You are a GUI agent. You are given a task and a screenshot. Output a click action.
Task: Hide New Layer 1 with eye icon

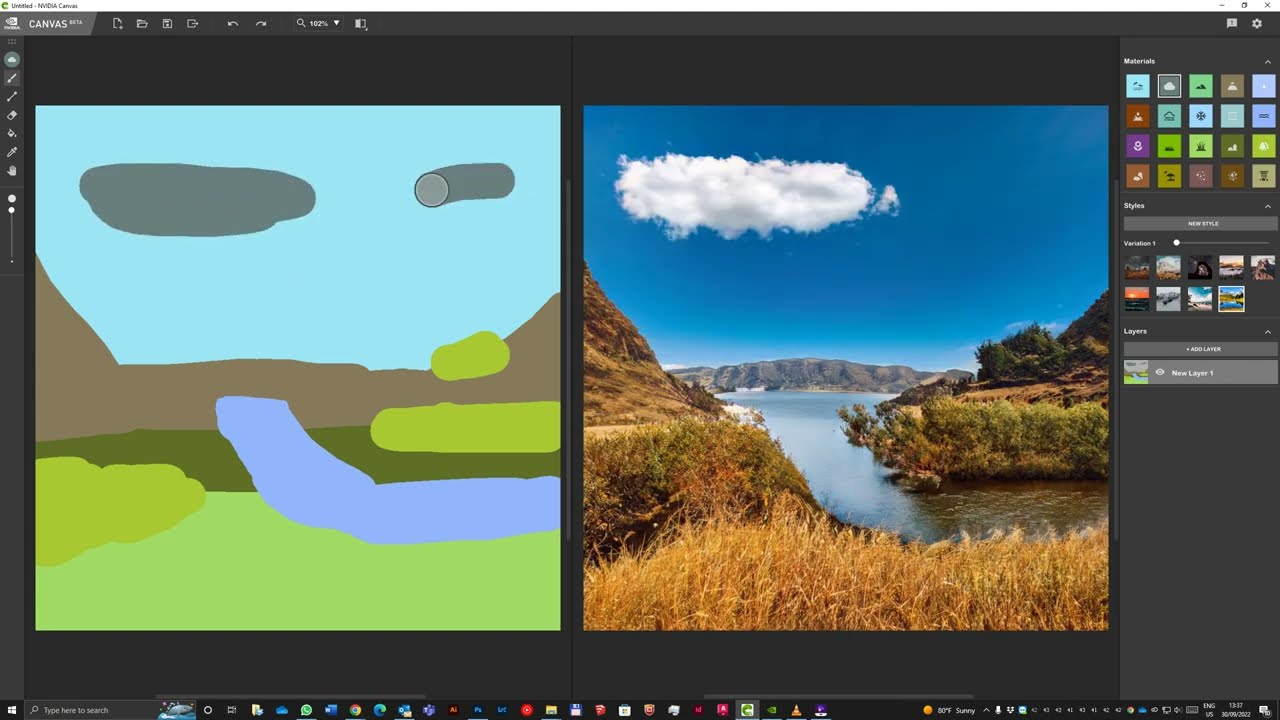(1160, 373)
